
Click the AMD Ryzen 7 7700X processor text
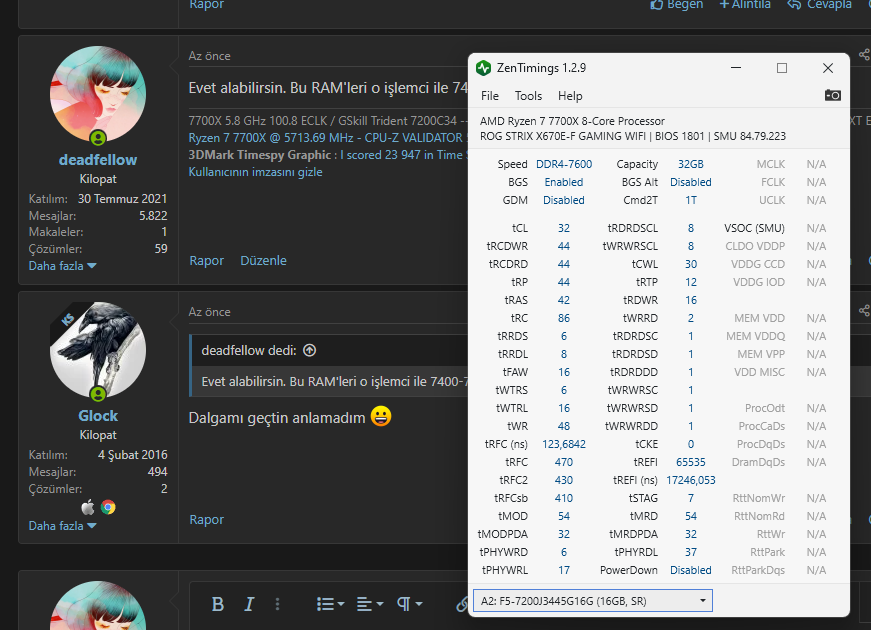(572, 121)
